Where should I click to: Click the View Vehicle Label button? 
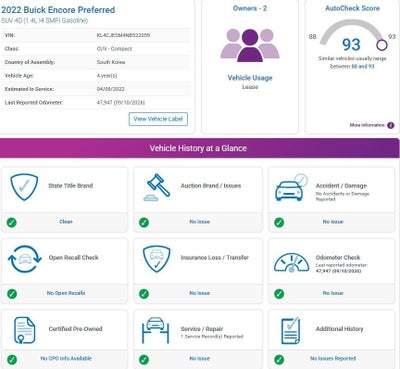[x=158, y=119]
